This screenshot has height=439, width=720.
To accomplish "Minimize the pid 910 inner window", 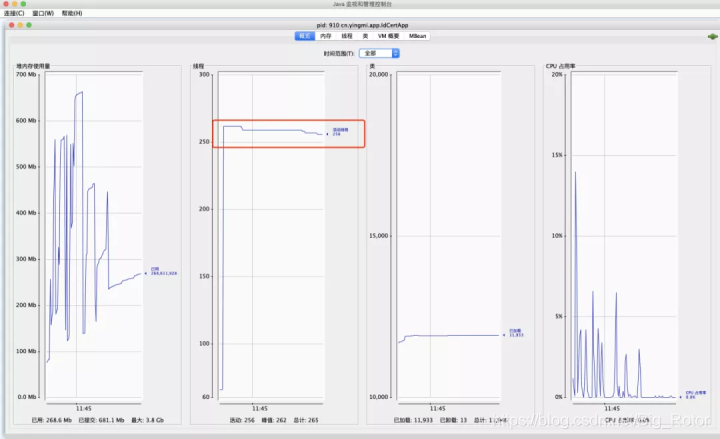I will tap(20, 25).
